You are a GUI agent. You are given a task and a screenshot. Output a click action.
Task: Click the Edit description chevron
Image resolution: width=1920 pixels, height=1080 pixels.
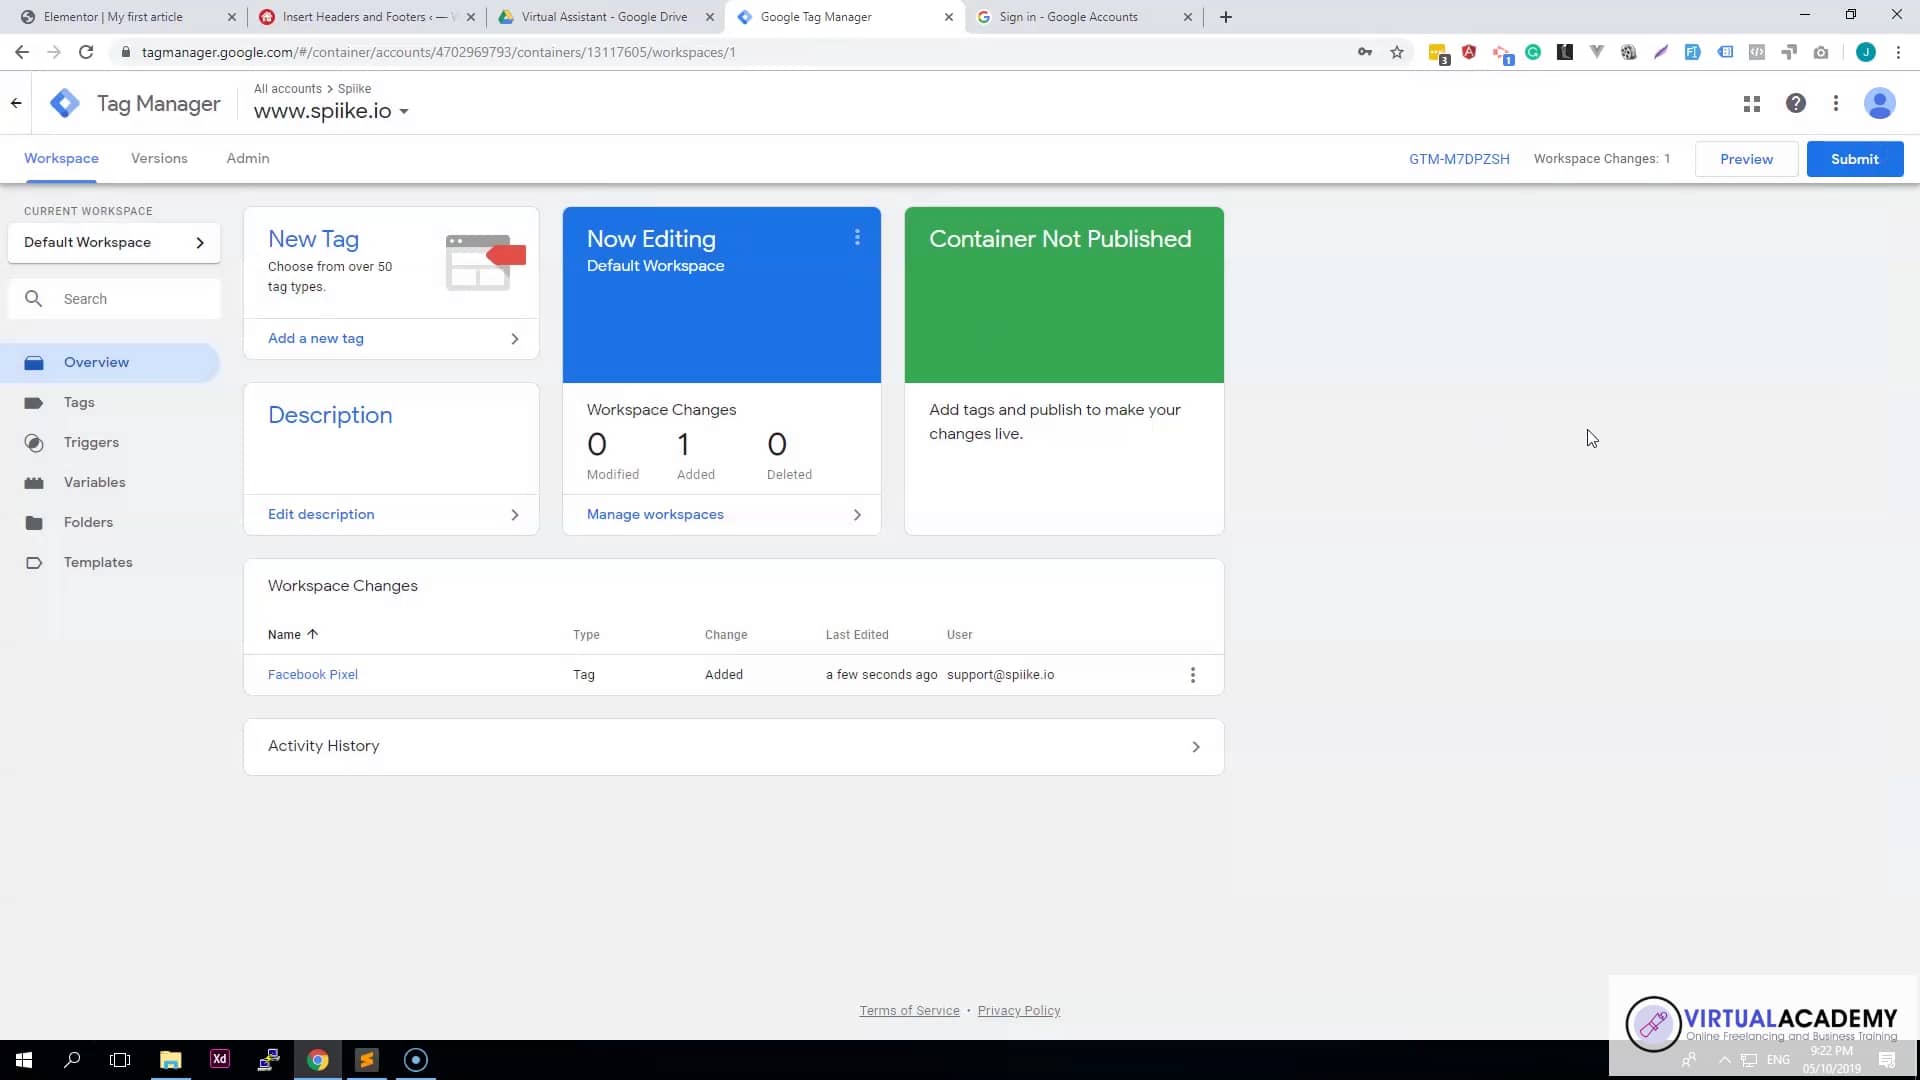click(515, 515)
